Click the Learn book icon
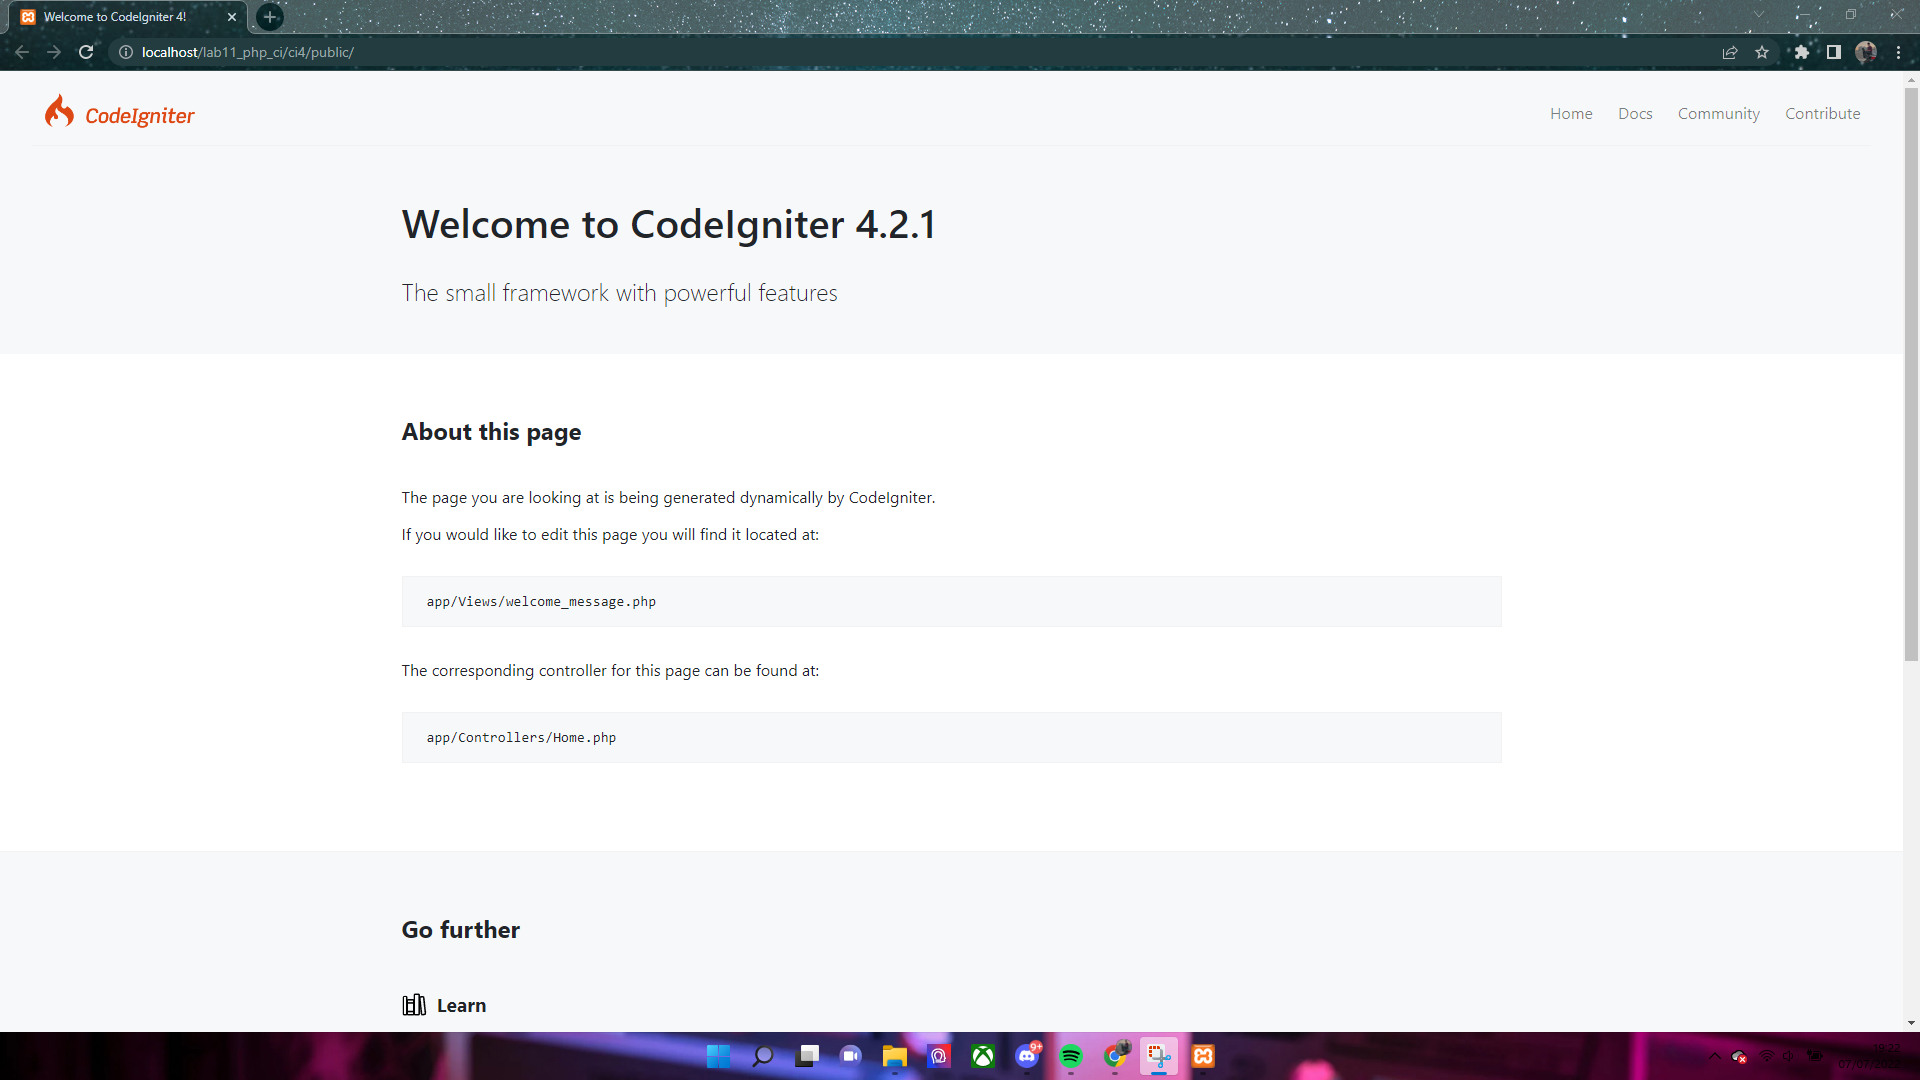This screenshot has width=1920, height=1080. point(413,1005)
